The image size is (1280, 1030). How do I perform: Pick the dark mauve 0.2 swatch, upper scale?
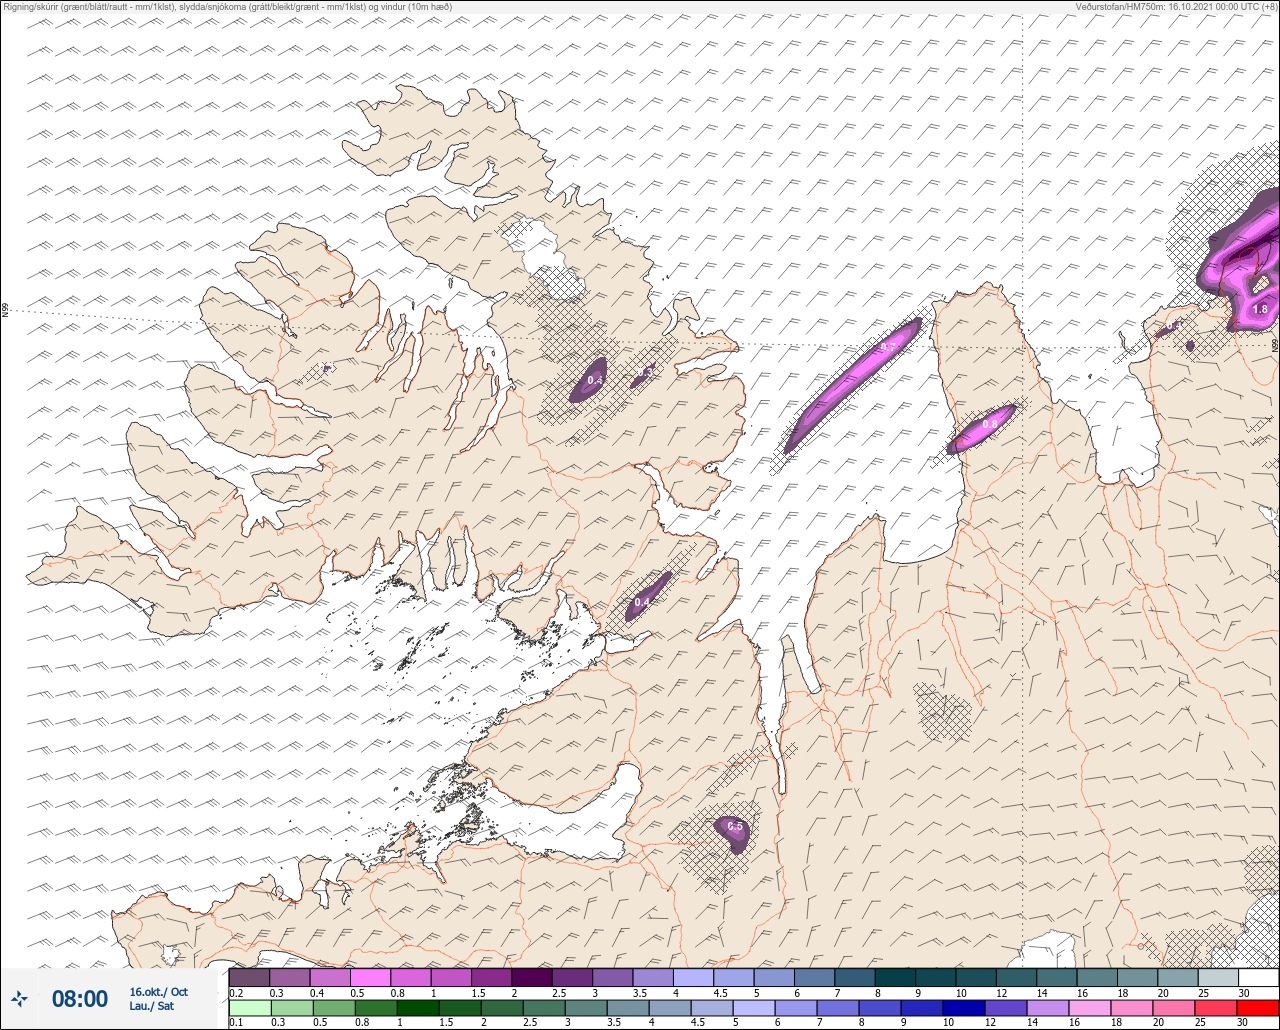pos(249,977)
